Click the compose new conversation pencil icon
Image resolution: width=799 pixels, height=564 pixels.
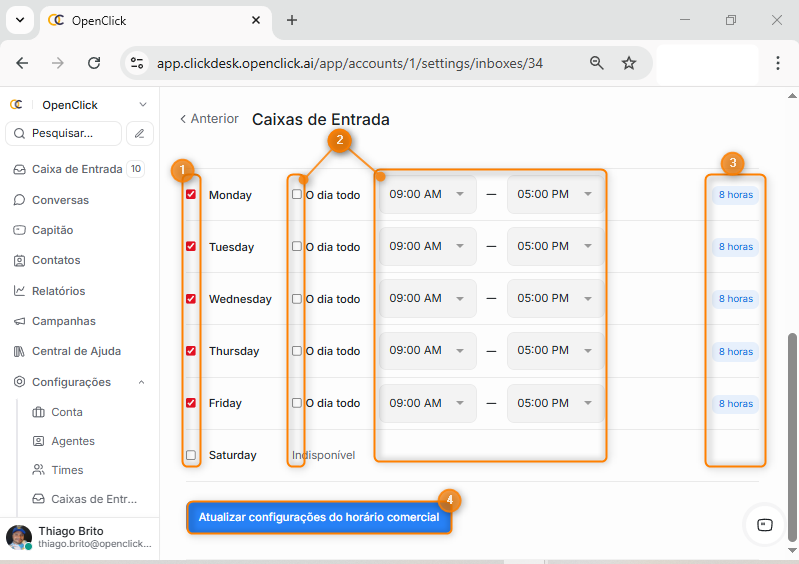click(140, 133)
